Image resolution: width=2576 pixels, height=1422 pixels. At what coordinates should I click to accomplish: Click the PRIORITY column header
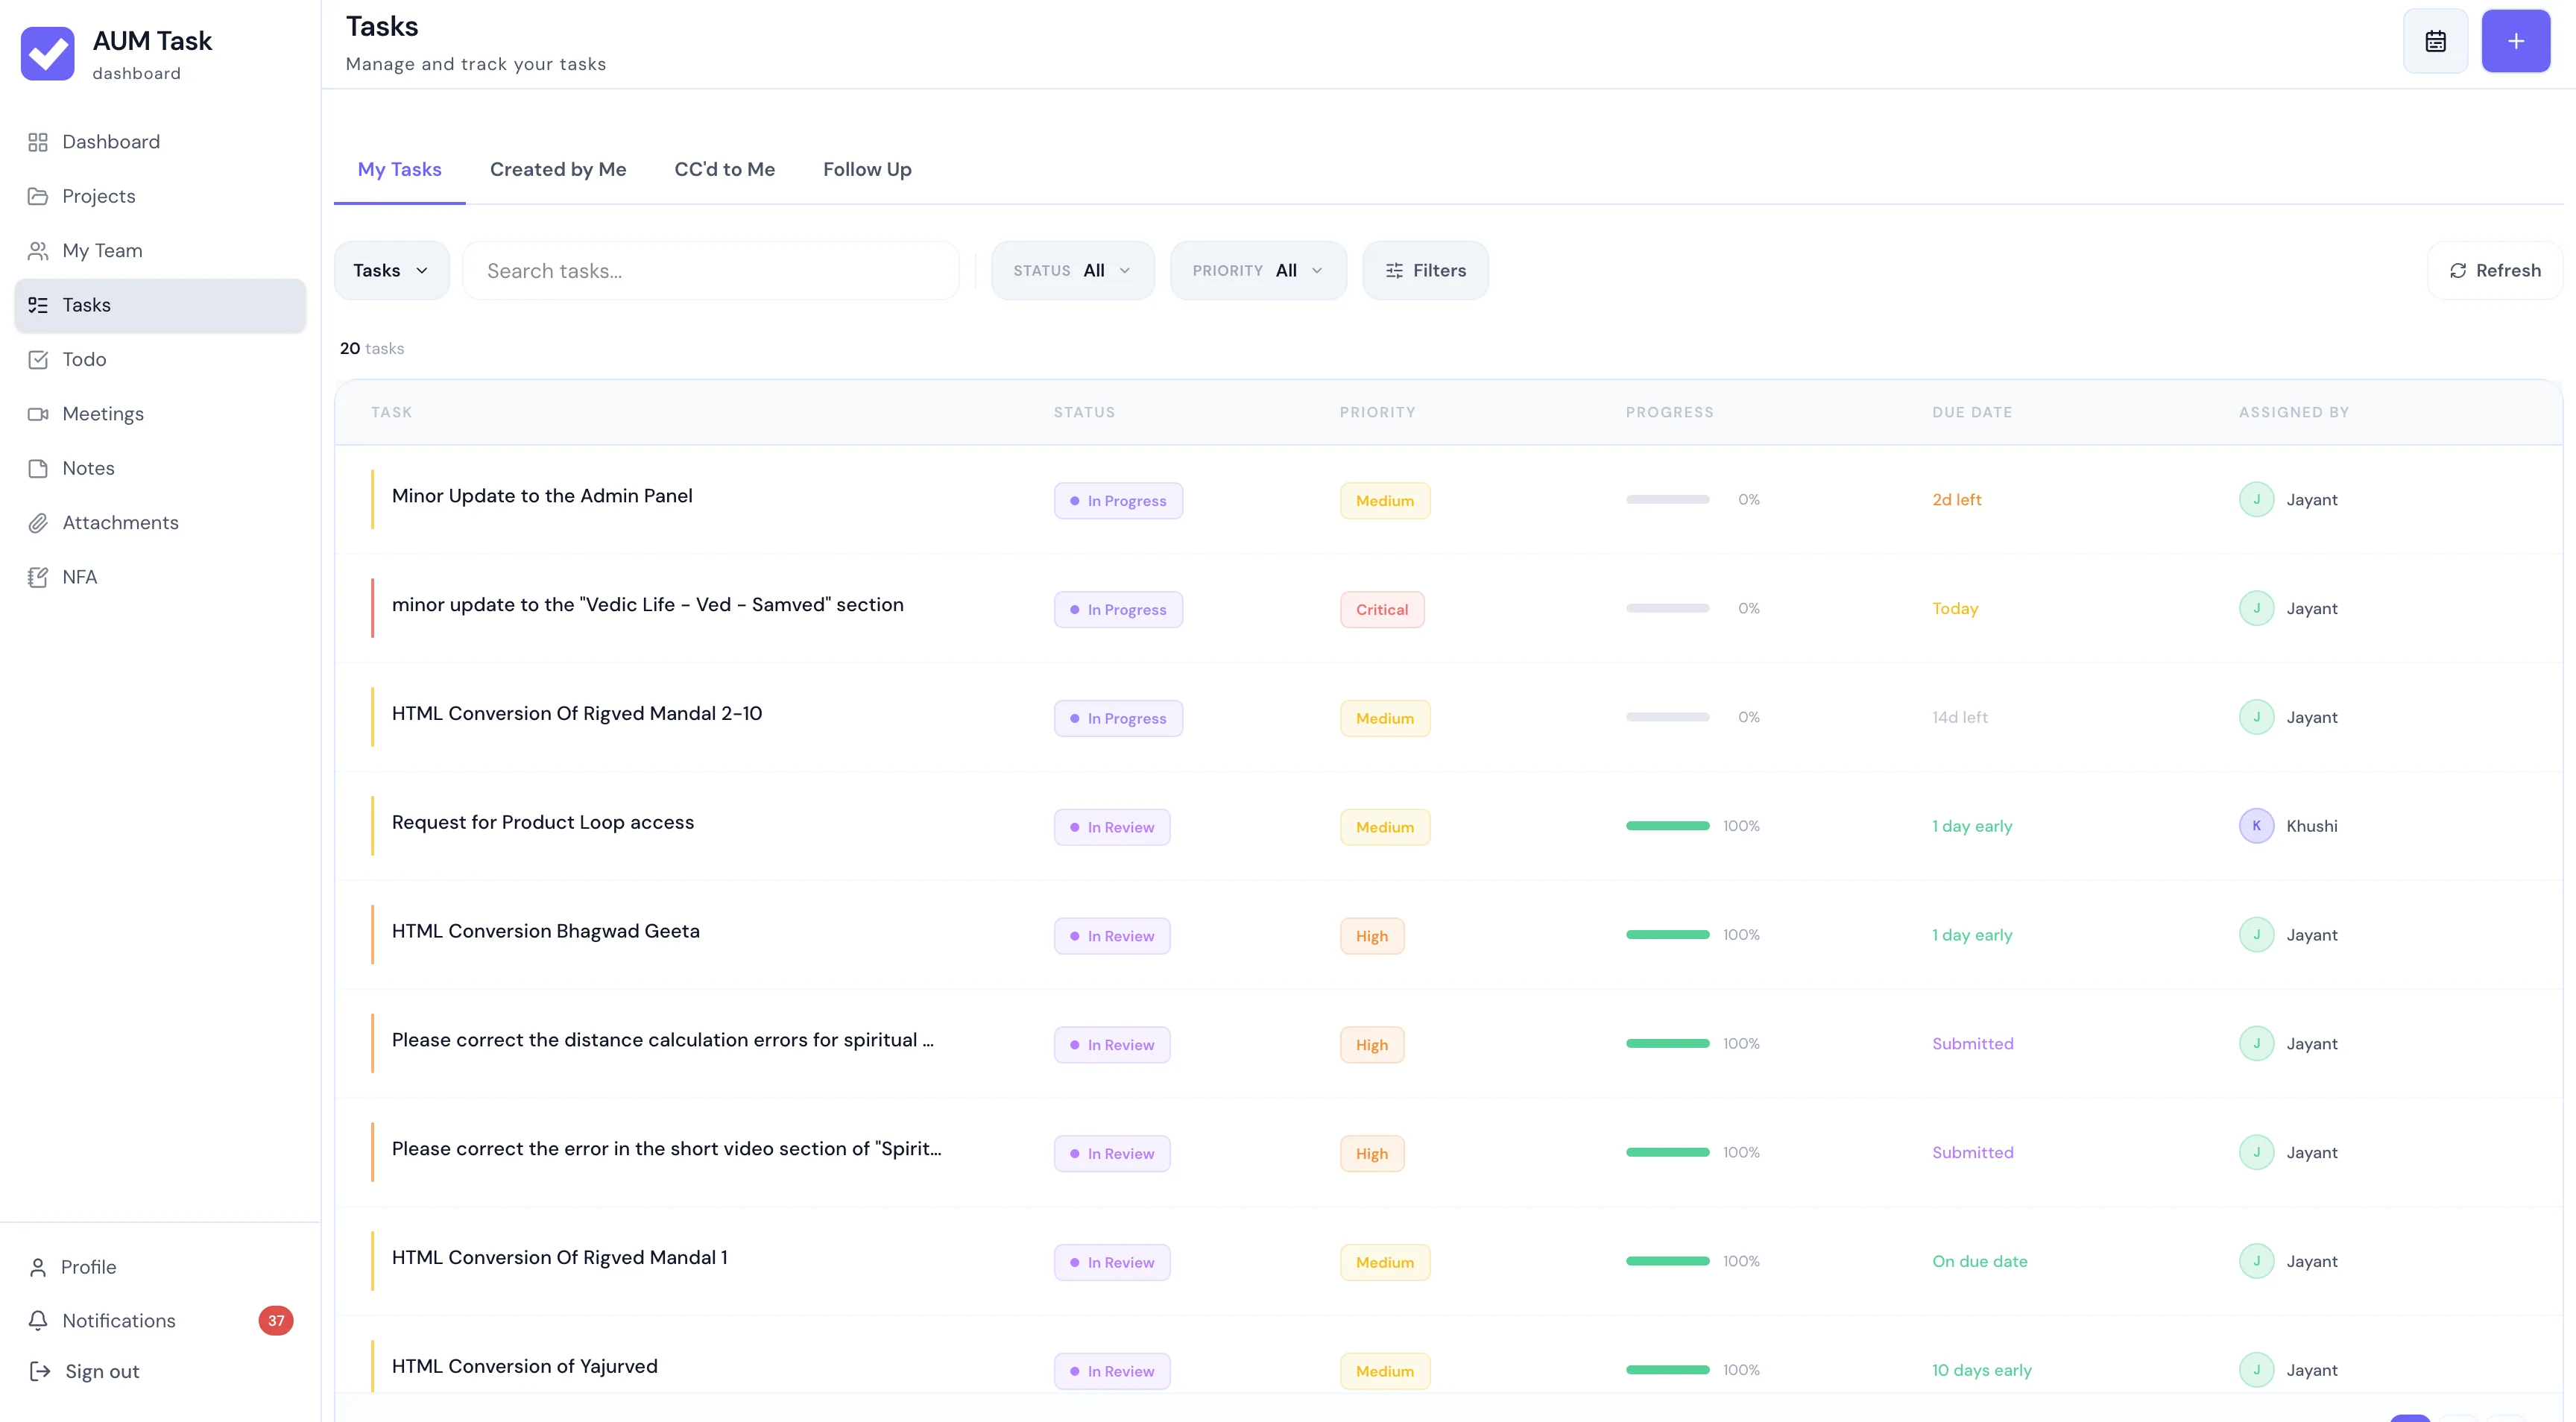click(x=1377, y=412)
